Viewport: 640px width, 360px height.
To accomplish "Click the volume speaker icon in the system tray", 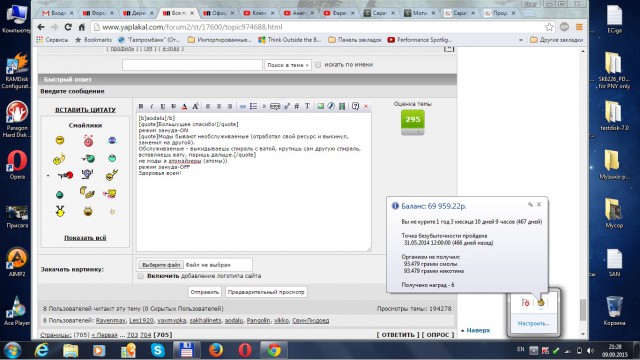I will click(x=590, y=350).
